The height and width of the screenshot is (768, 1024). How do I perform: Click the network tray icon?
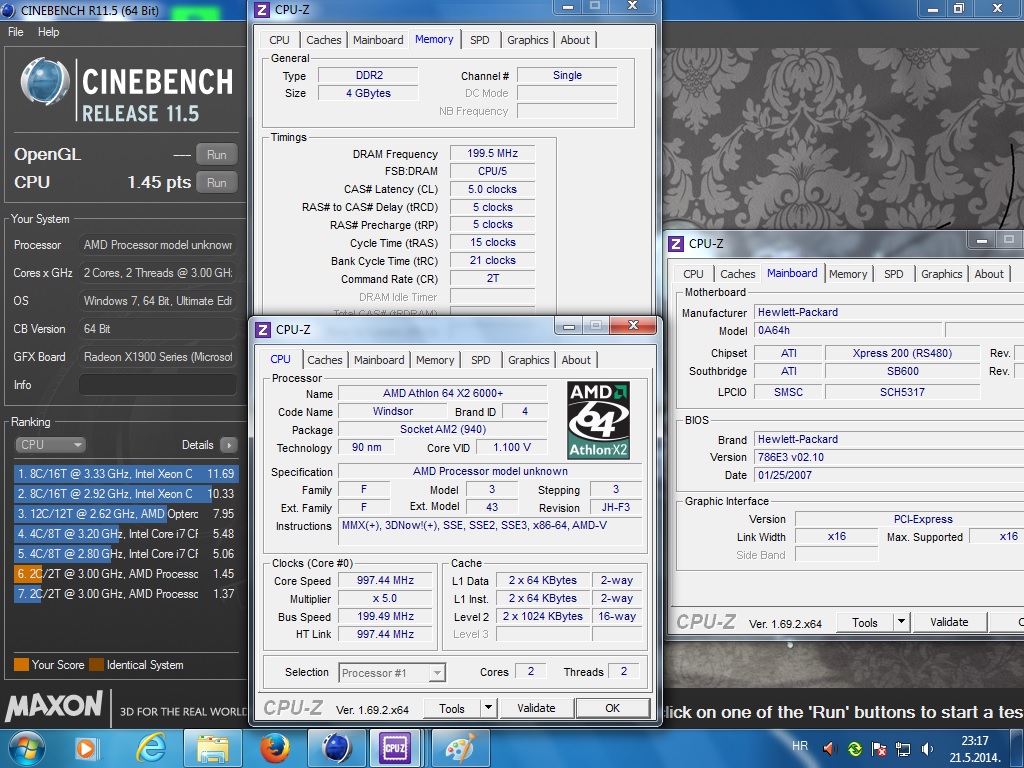903,748
